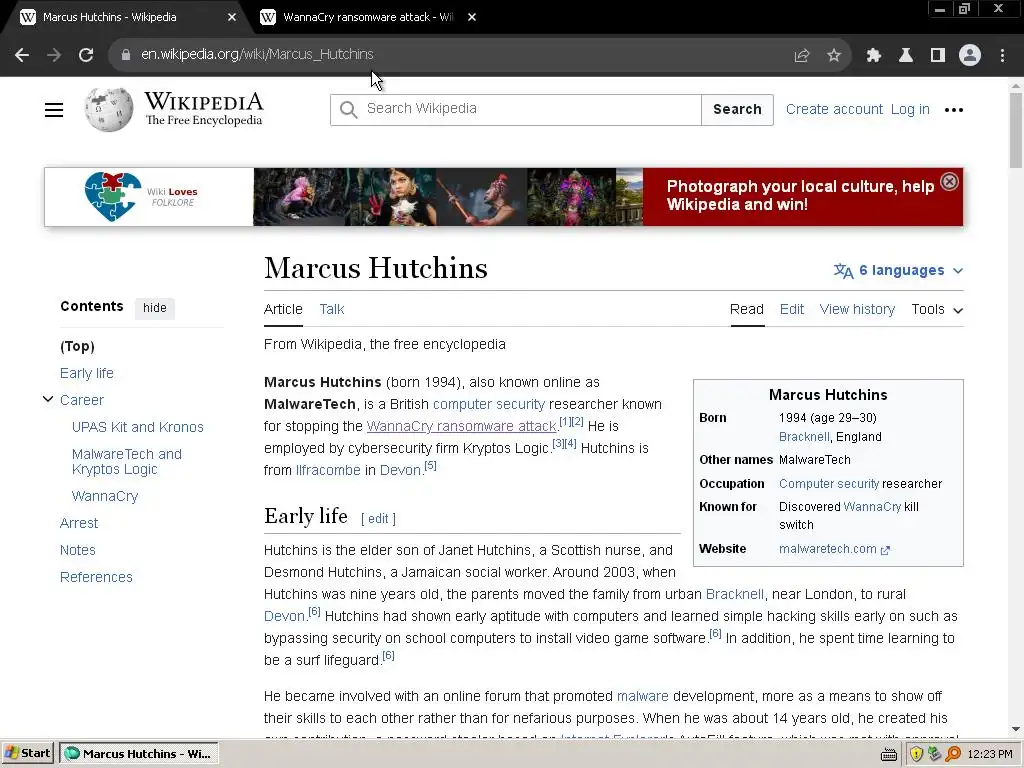Screen dimensions: 1024x768
Task: Open Chrome three-dot menu
Action: click(1002, 56)
